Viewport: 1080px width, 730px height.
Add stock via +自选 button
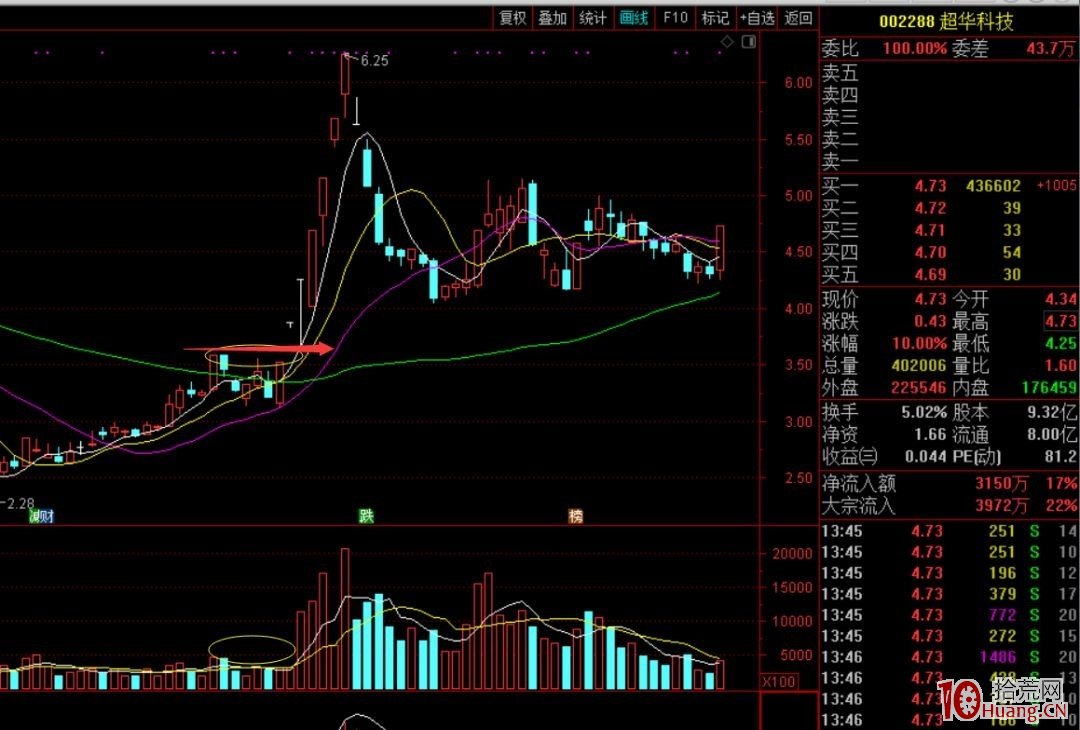(x=757, y=19)
